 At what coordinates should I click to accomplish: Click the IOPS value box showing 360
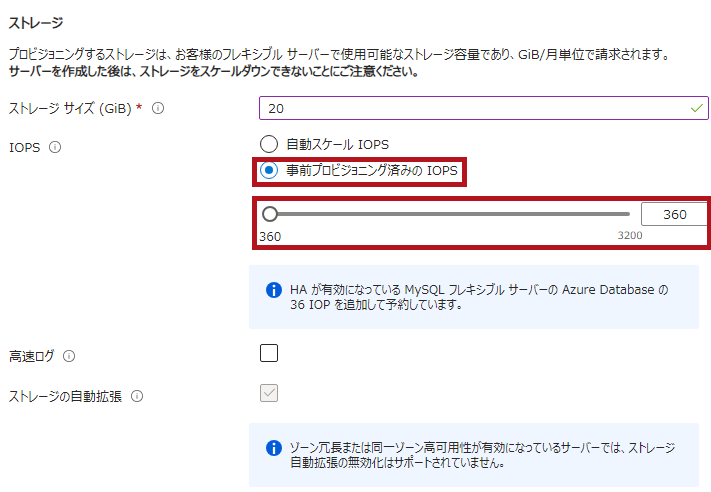click(x=674, y=214)
